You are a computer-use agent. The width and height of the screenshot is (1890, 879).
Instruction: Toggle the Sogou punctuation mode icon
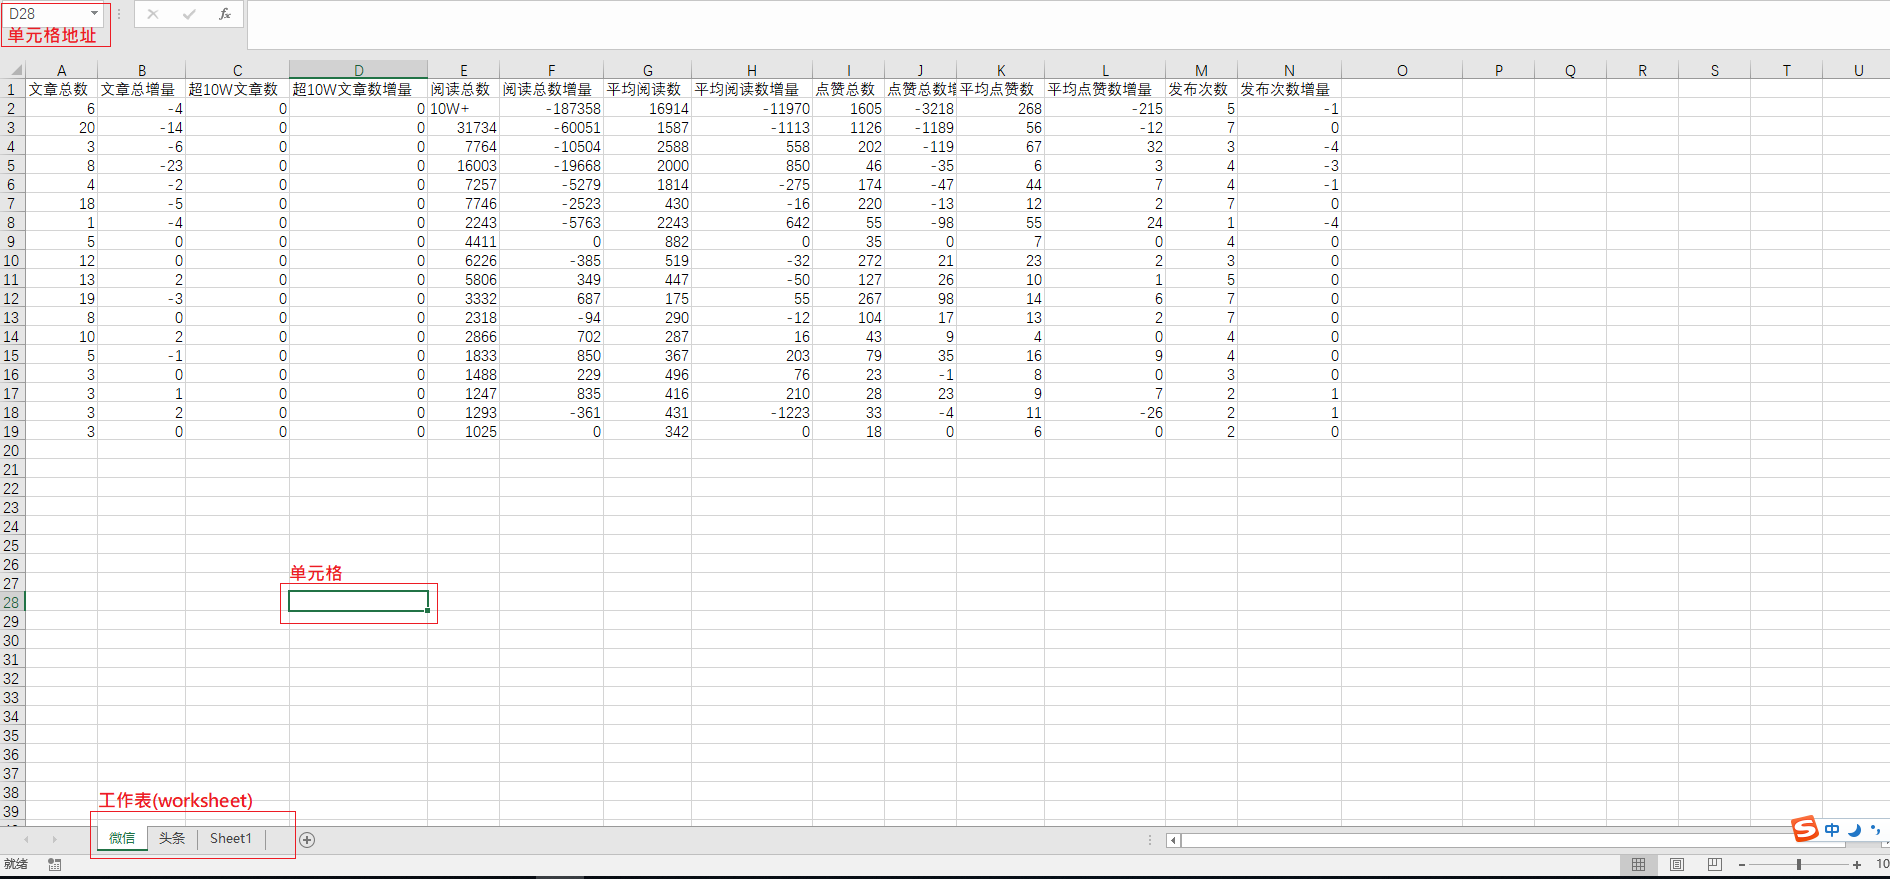pos(1875,830)
